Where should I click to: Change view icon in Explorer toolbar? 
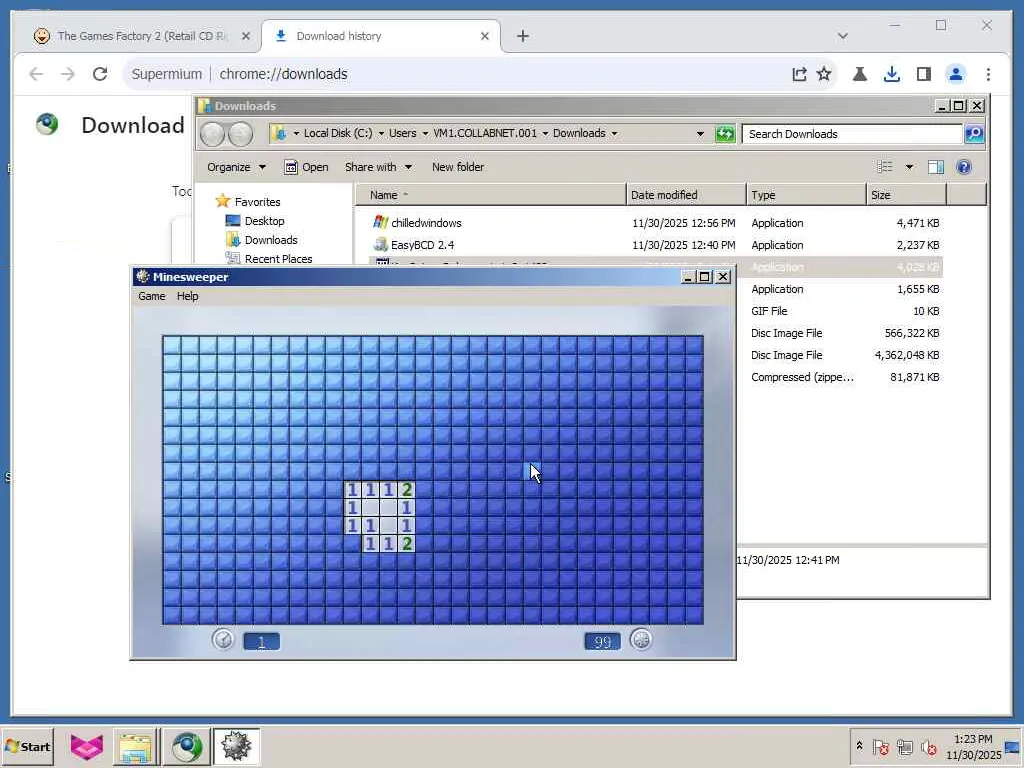click(884, 167)
